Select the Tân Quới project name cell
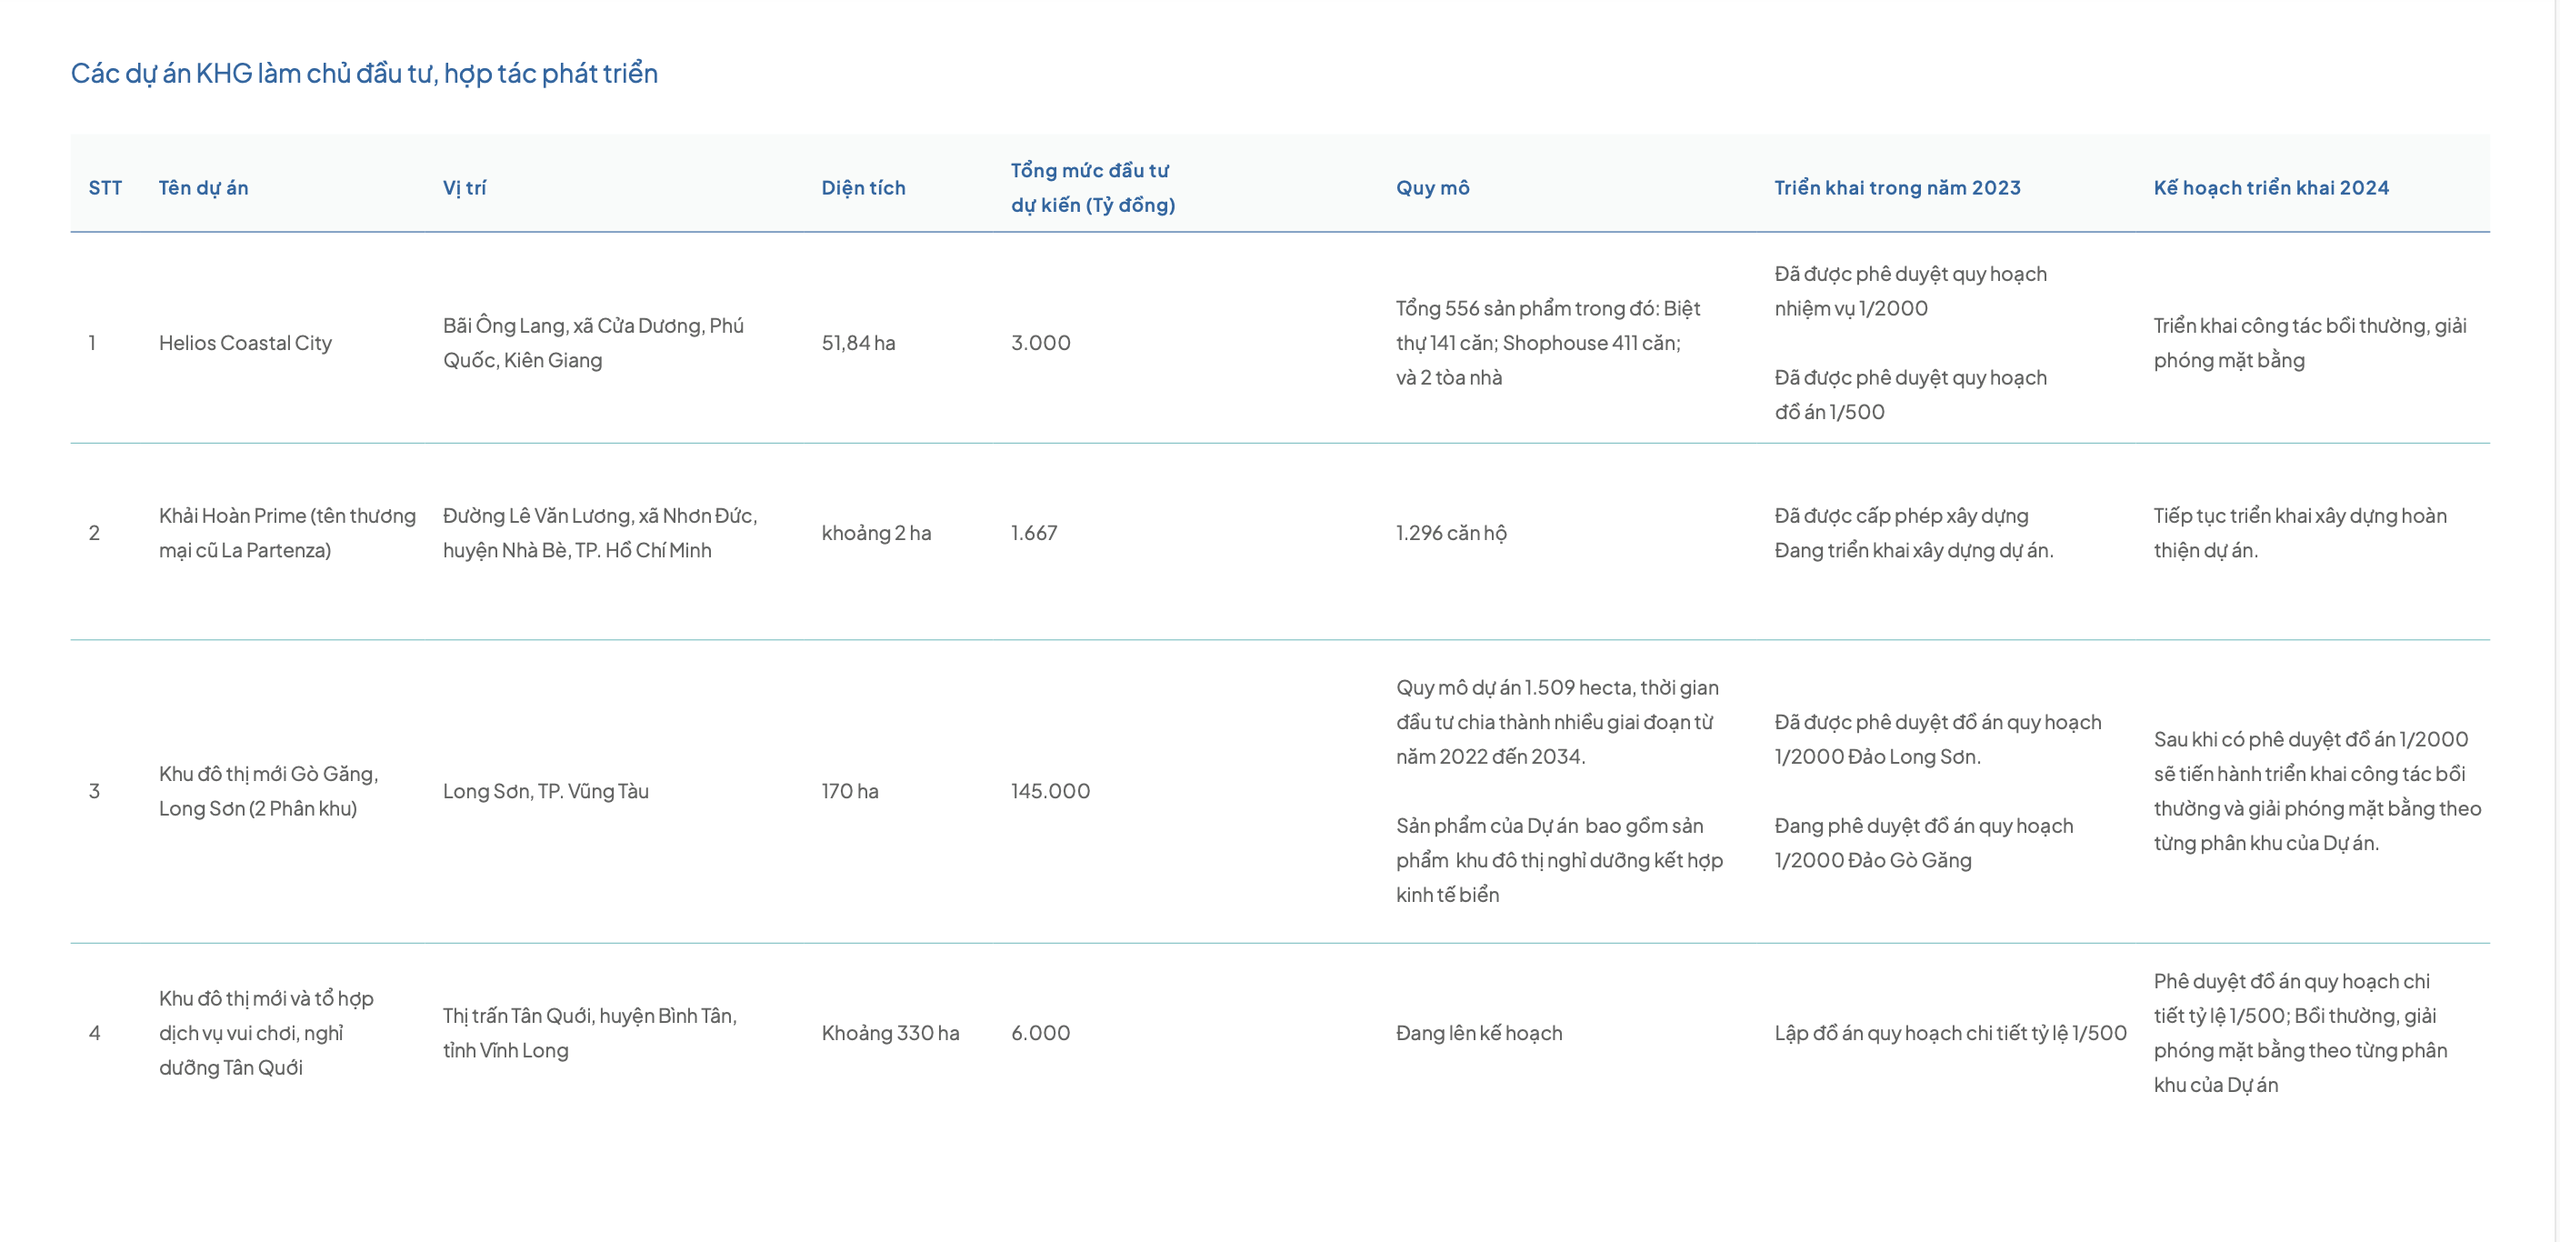Image resolution: width=2560 pixels, height=1242 pixels. click(266, 1033)
